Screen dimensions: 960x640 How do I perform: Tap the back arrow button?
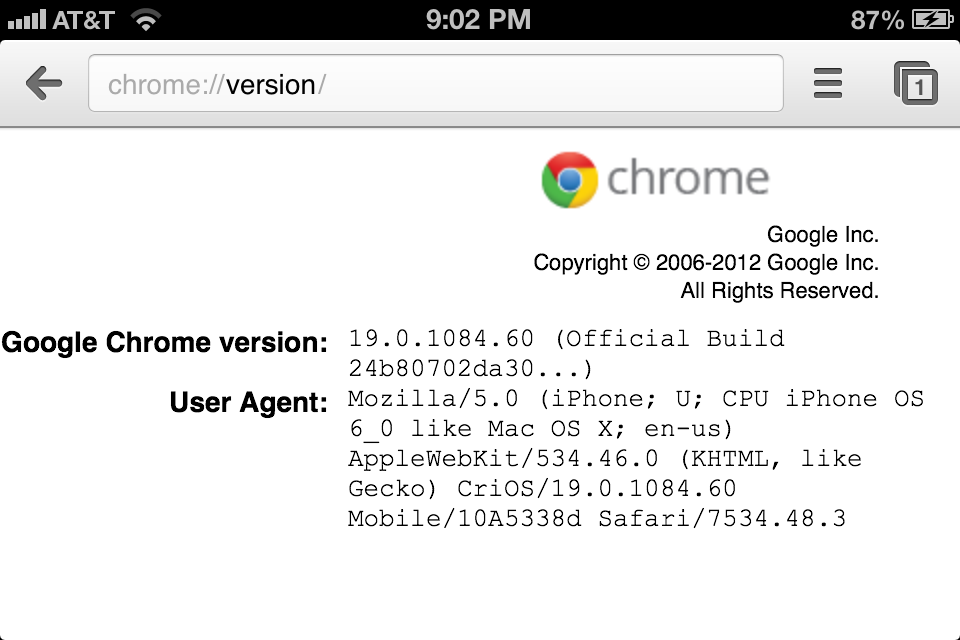(45, 84)
